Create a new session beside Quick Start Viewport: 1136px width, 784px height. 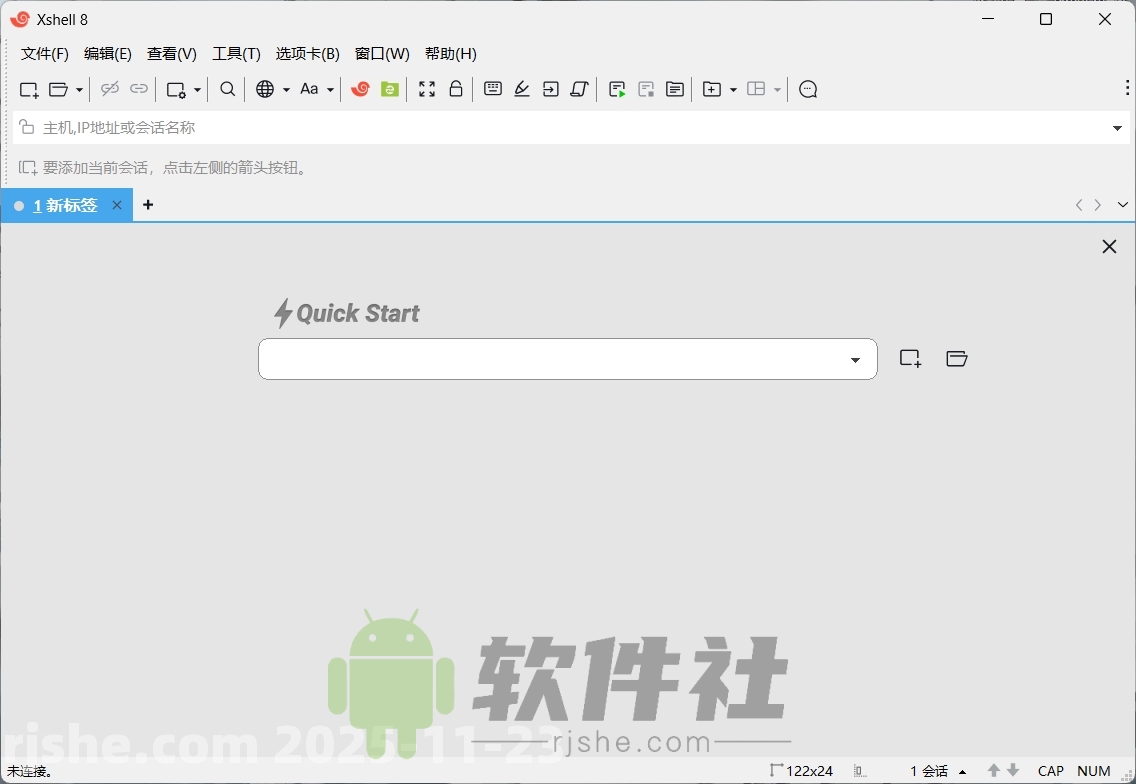click(910, 358)
